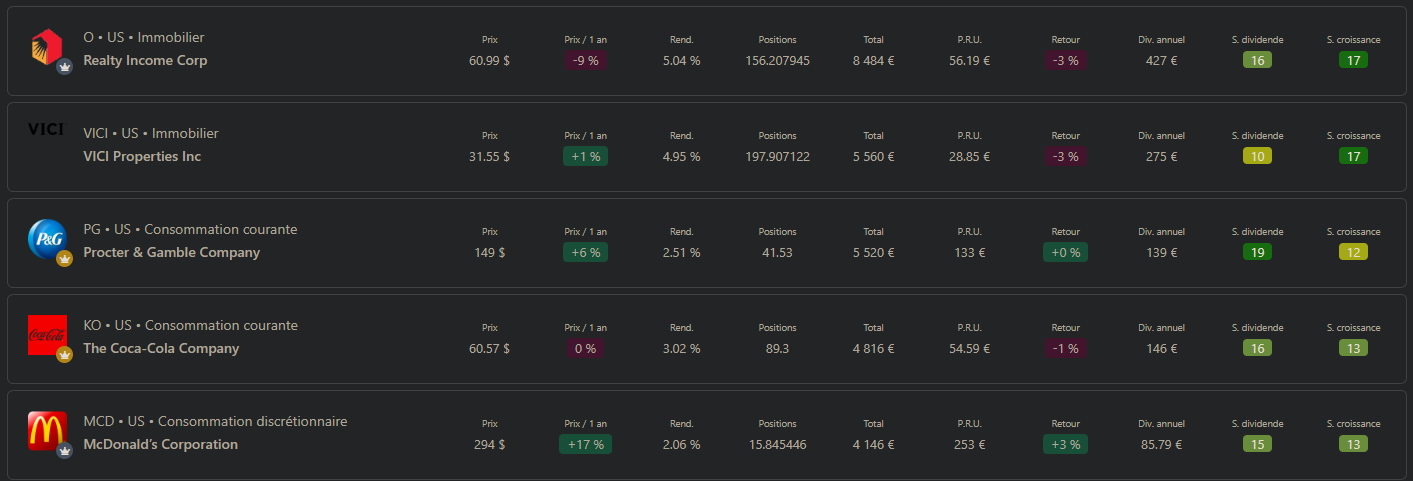This screenshot has width=1413, height=481.
Task: Click VICI Properties' -3 % Retour badge
Action: click(x=1065, y=156)
